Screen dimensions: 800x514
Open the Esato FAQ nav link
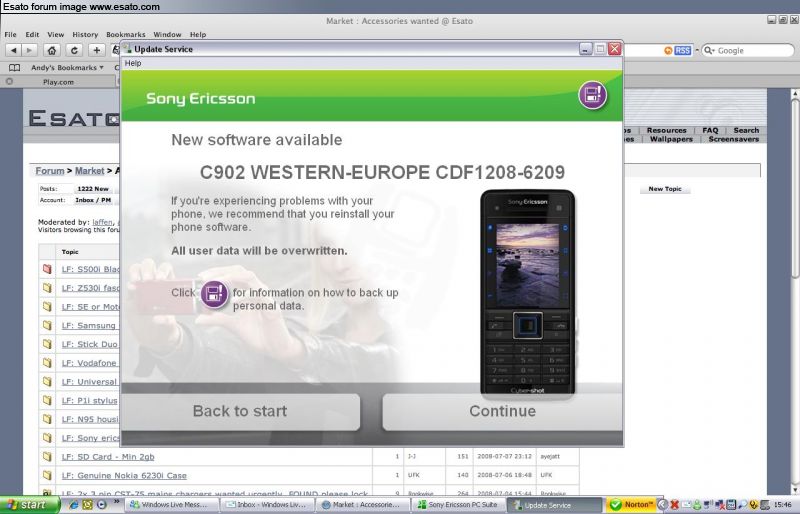coord(710,130)
